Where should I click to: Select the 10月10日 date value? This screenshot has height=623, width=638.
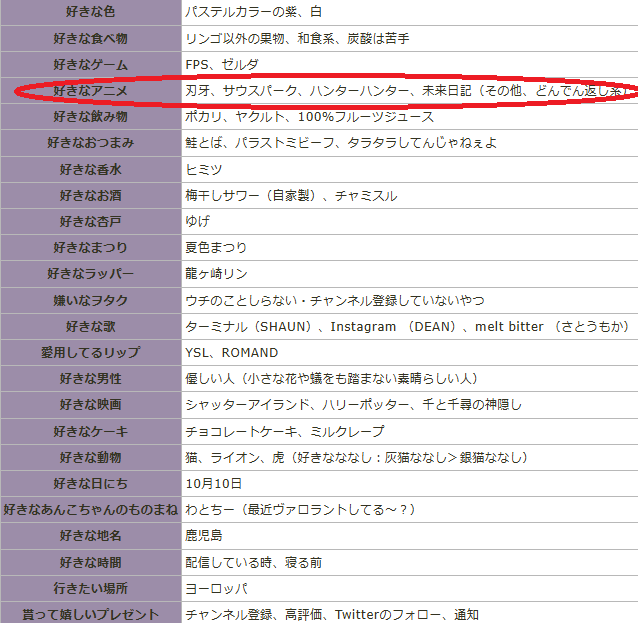coord(214,483)
